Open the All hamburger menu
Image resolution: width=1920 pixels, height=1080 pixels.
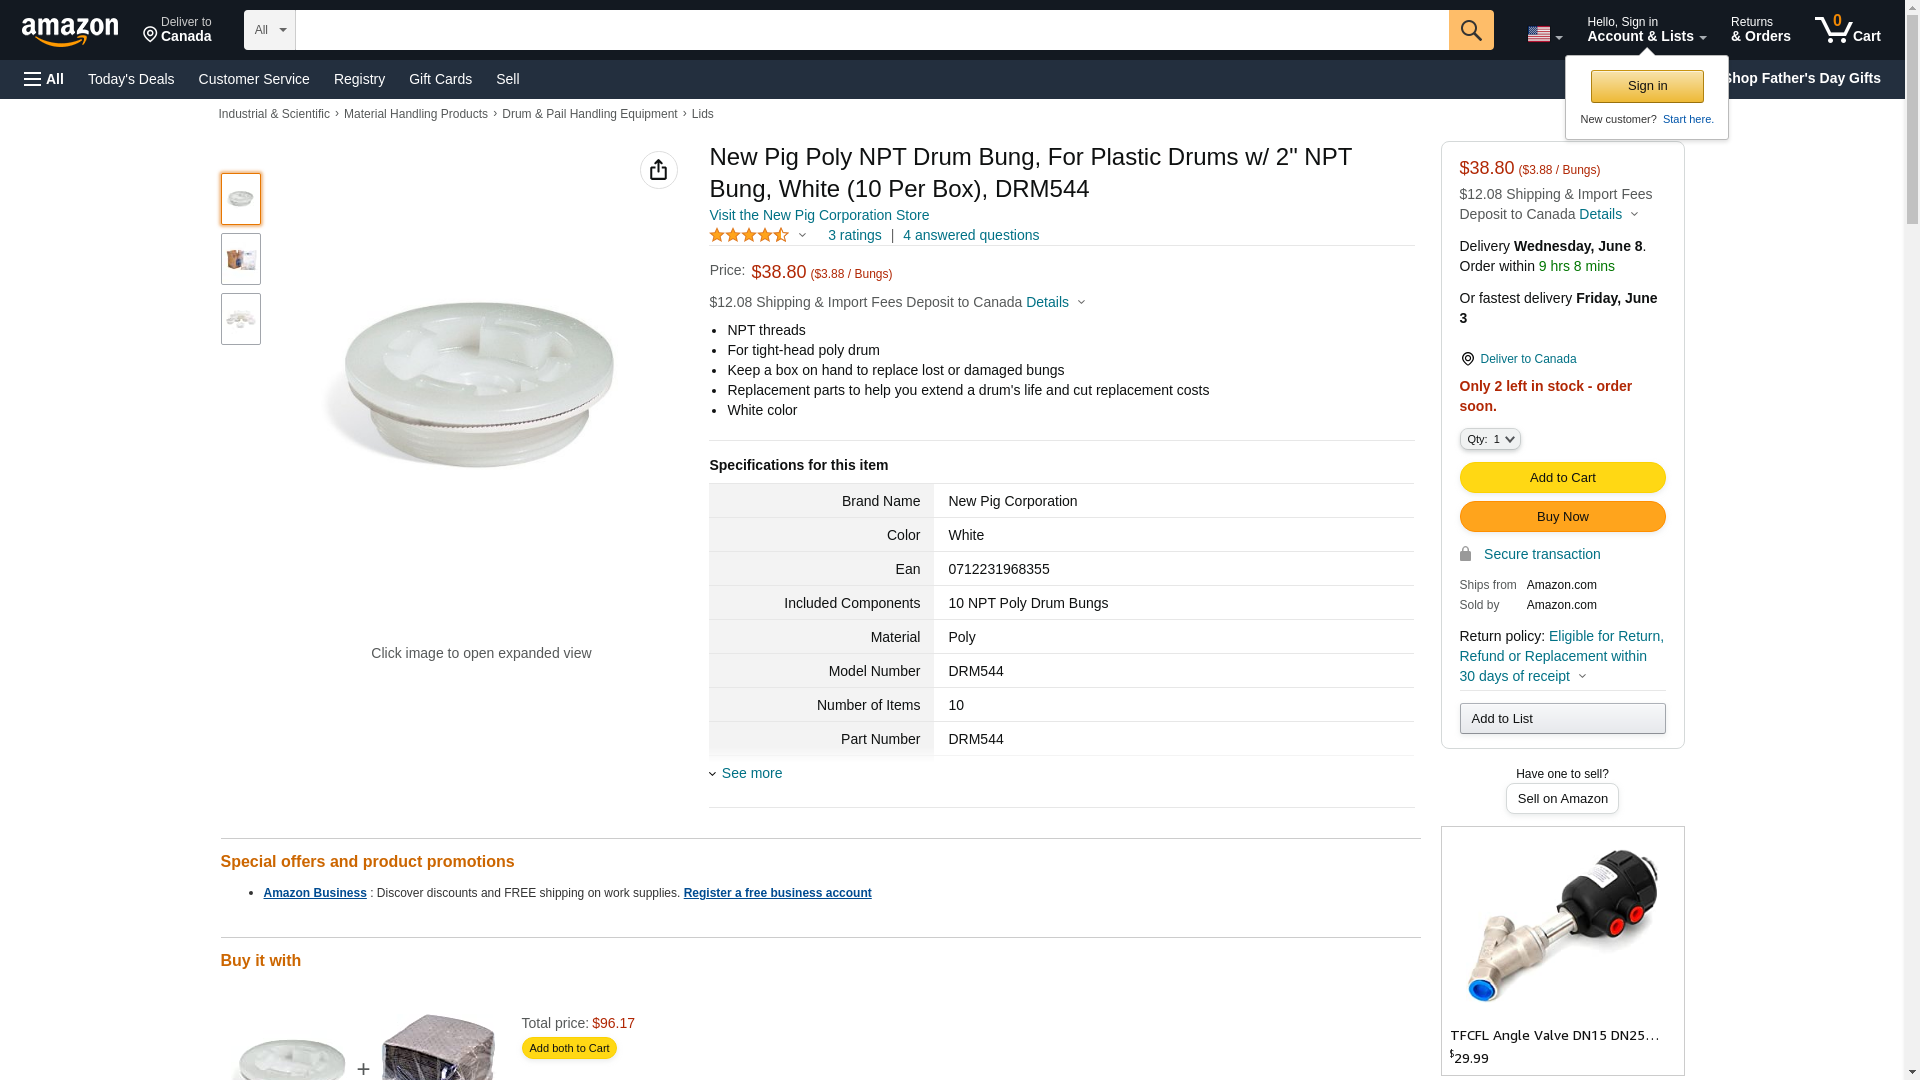(x=44, y=79)
